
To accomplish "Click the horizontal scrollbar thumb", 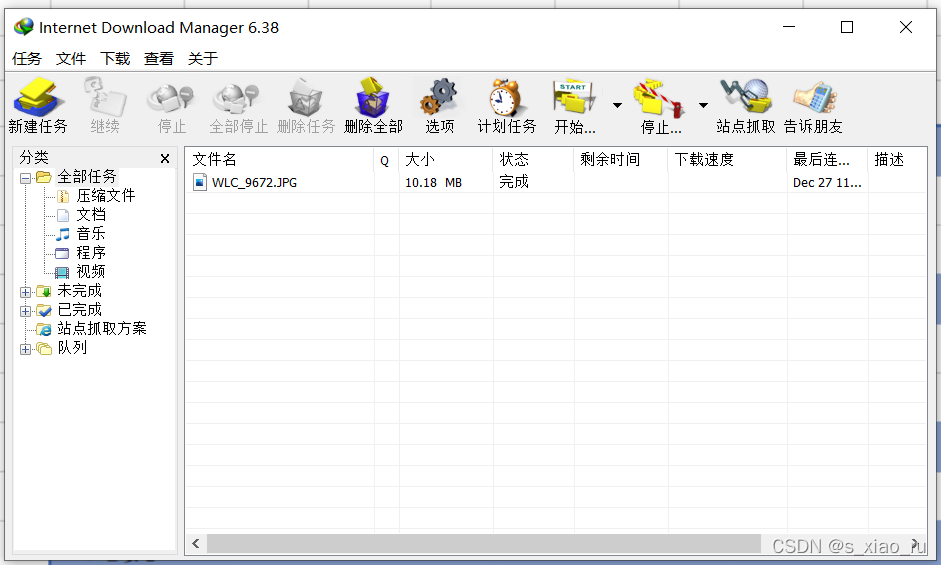I will (484, 543).
